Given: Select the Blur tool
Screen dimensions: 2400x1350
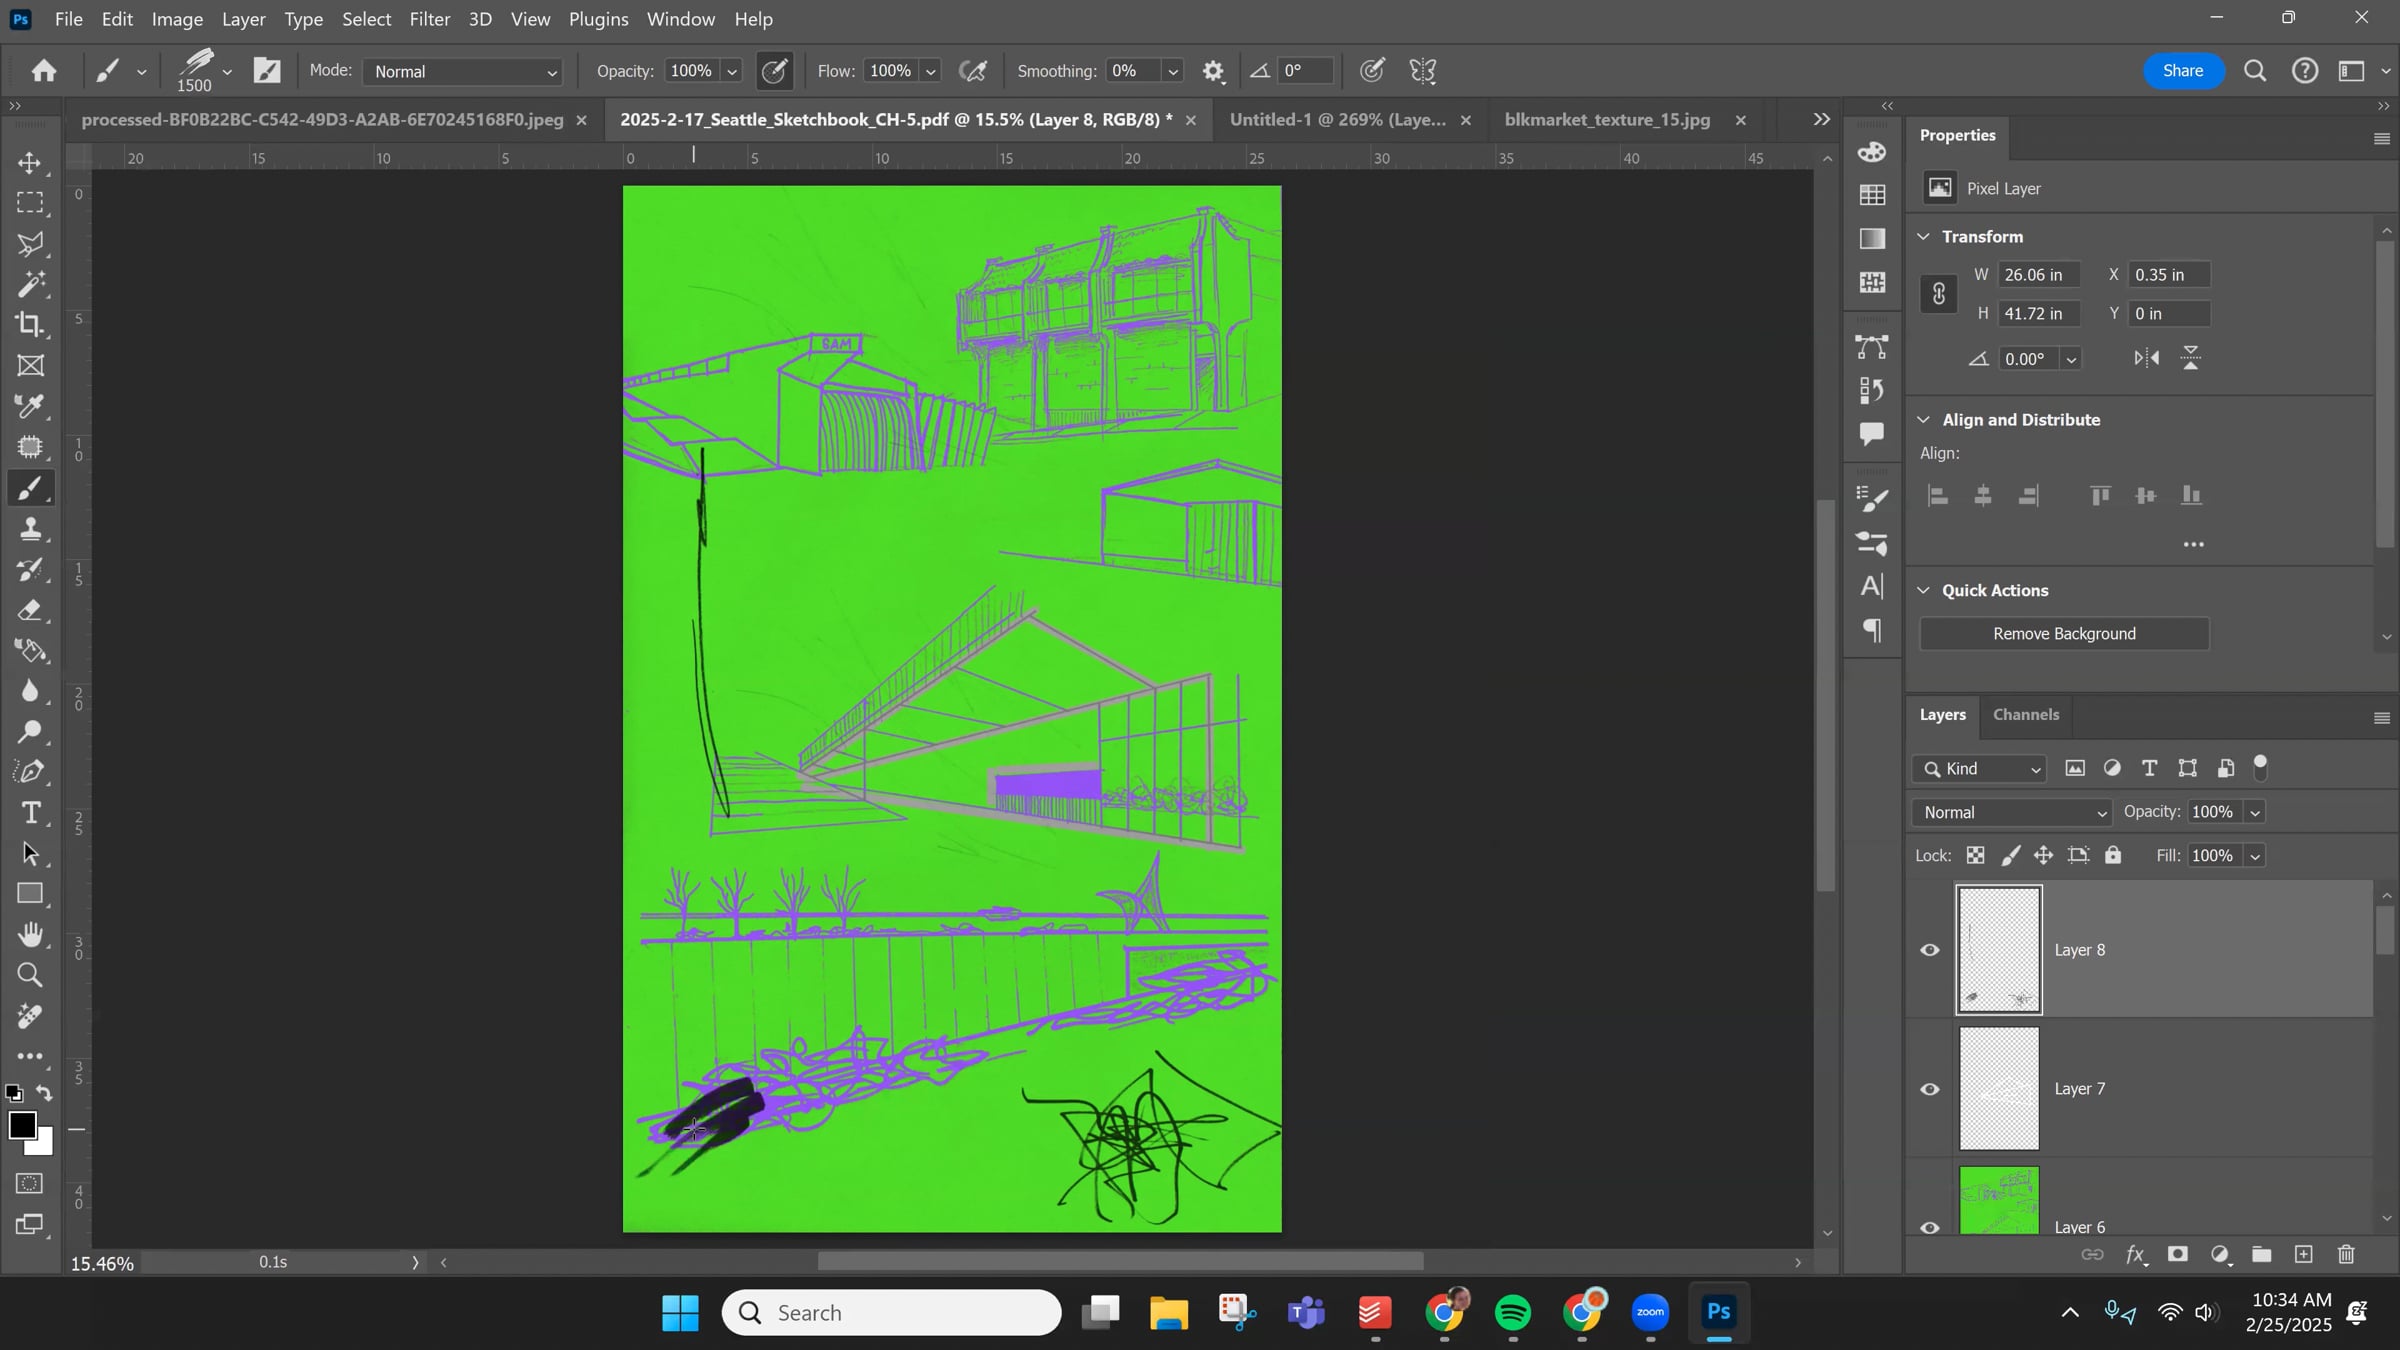Looking at the screenshot, I should point(30,692).
